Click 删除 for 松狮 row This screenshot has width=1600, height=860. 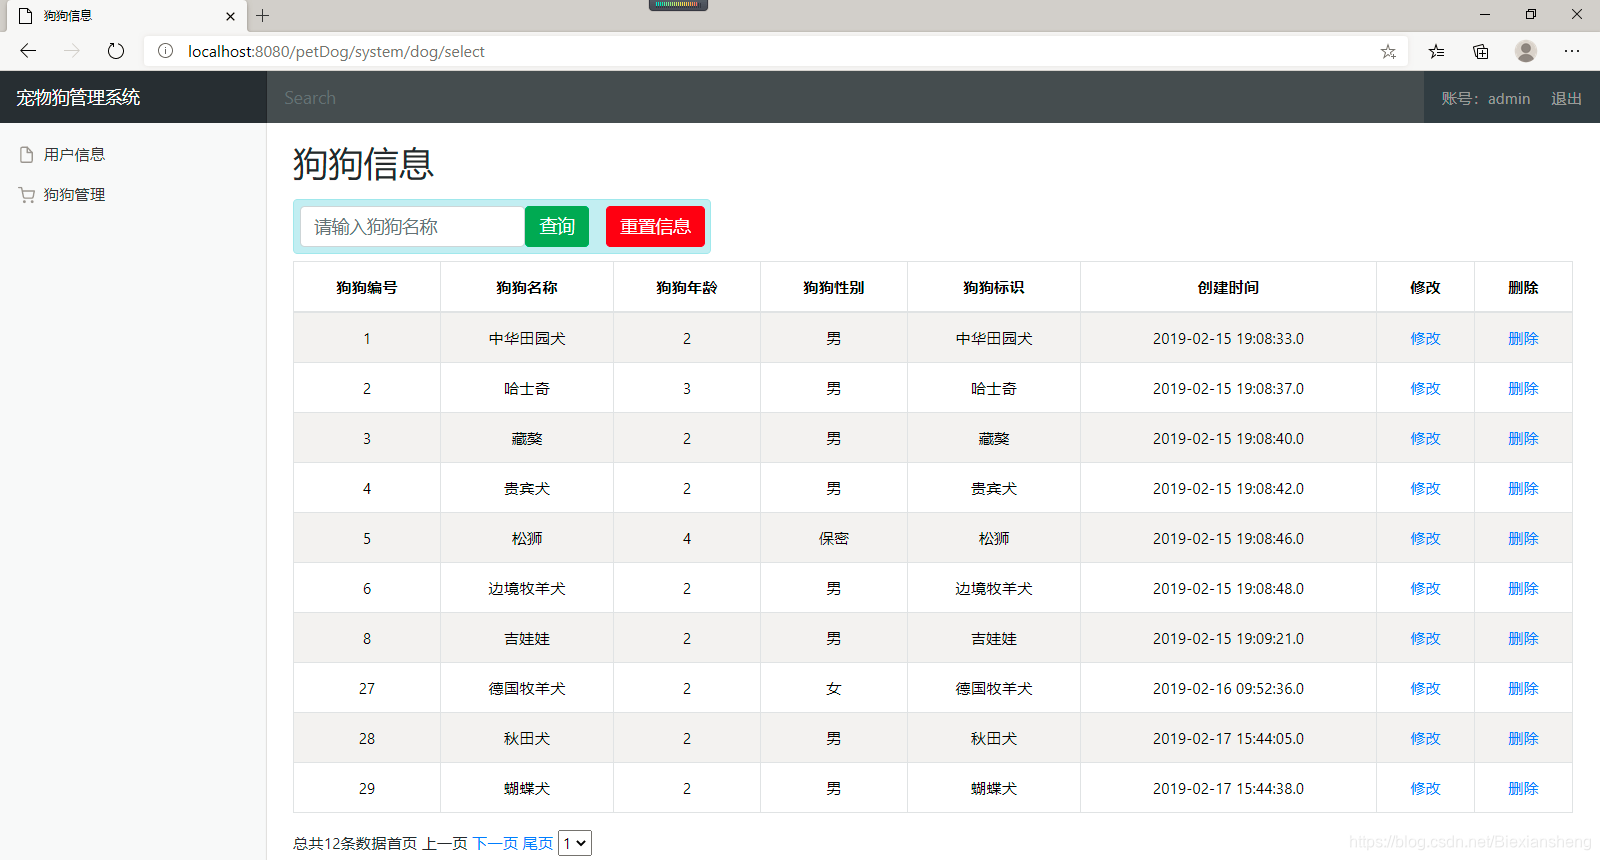click(1523, 538)
